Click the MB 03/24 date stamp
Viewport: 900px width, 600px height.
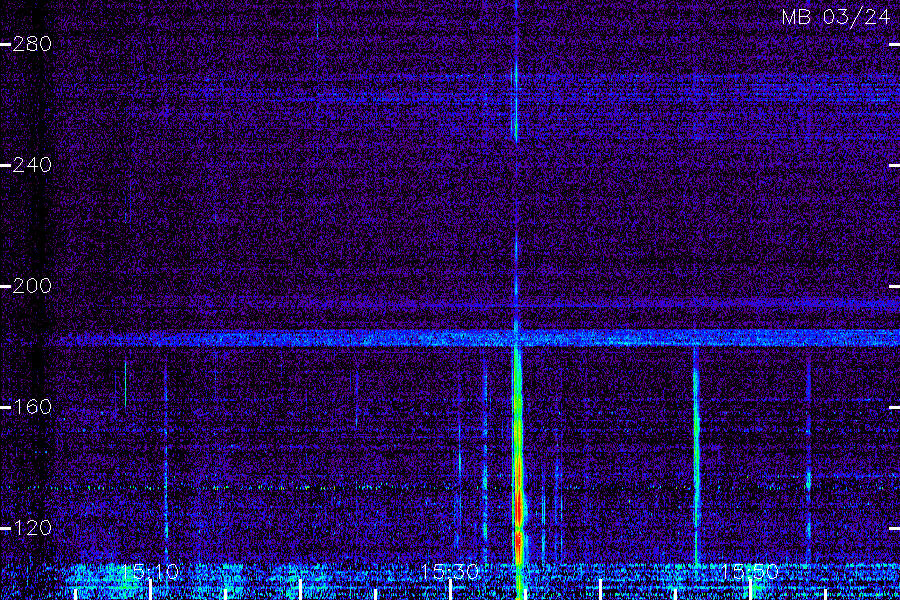click(x=836, y=17)
